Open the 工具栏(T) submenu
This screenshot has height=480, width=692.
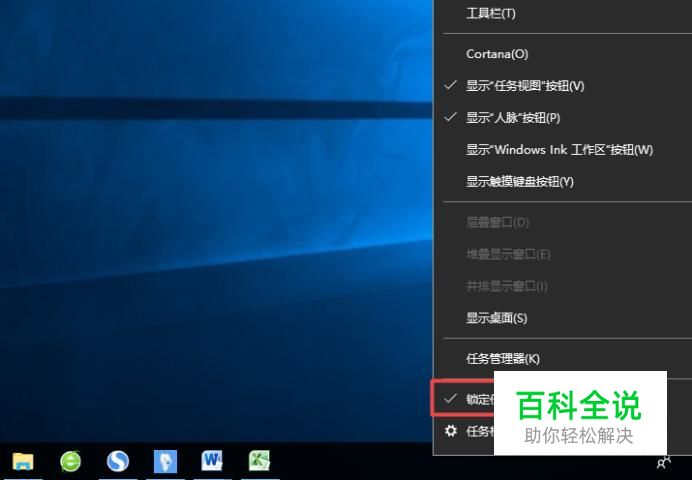click(563, 14)
